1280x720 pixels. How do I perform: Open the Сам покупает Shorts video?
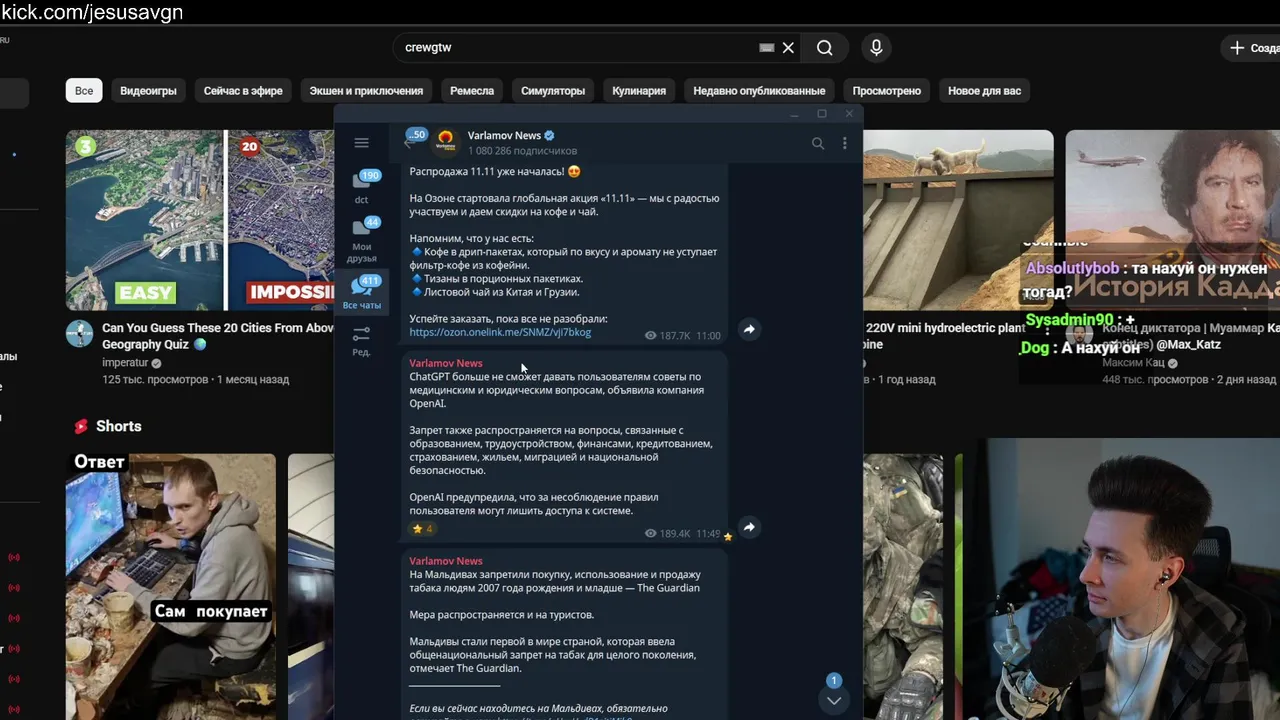click(171, 587)
